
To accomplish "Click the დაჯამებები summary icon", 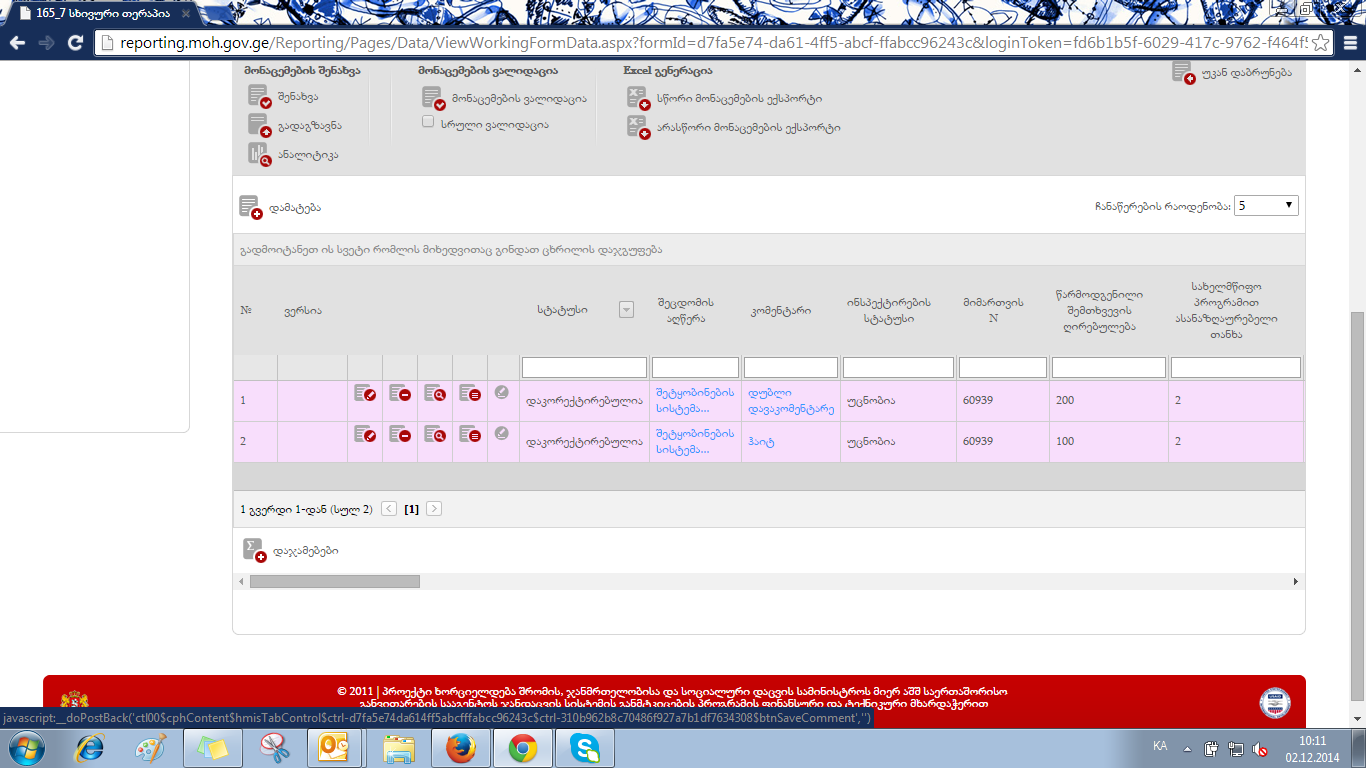I will pos(254,550).
